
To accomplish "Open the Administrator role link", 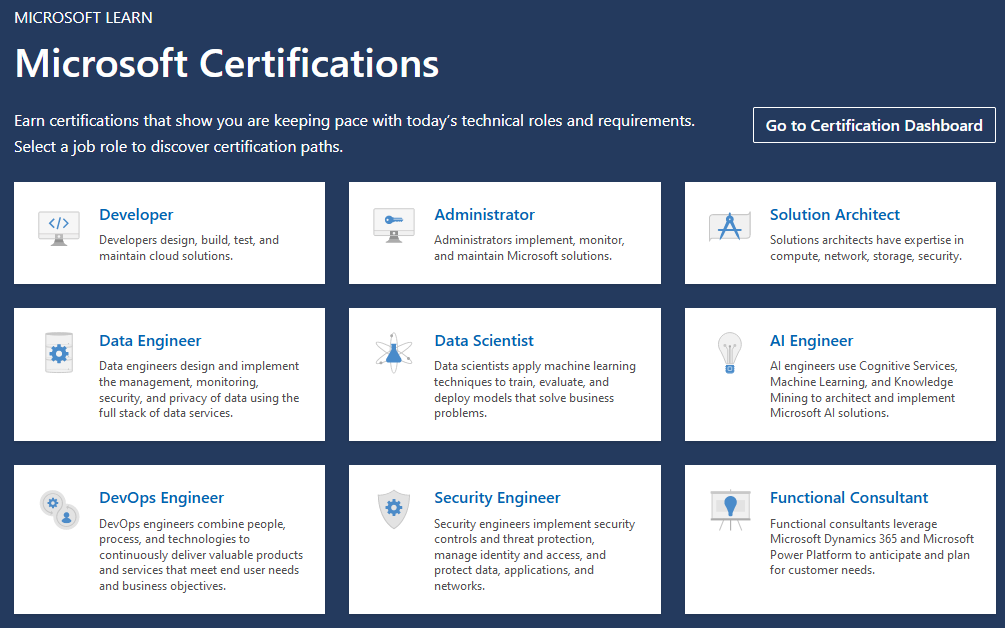I will (484, 215).
